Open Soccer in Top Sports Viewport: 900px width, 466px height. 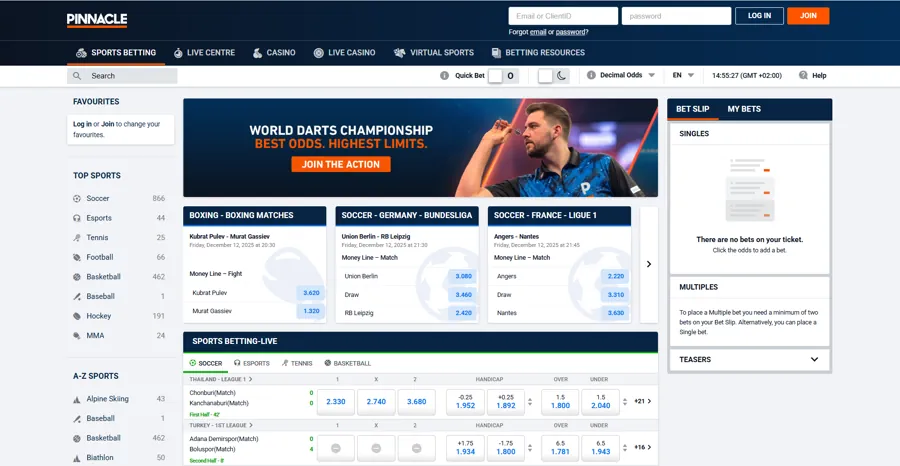[98, 199]
